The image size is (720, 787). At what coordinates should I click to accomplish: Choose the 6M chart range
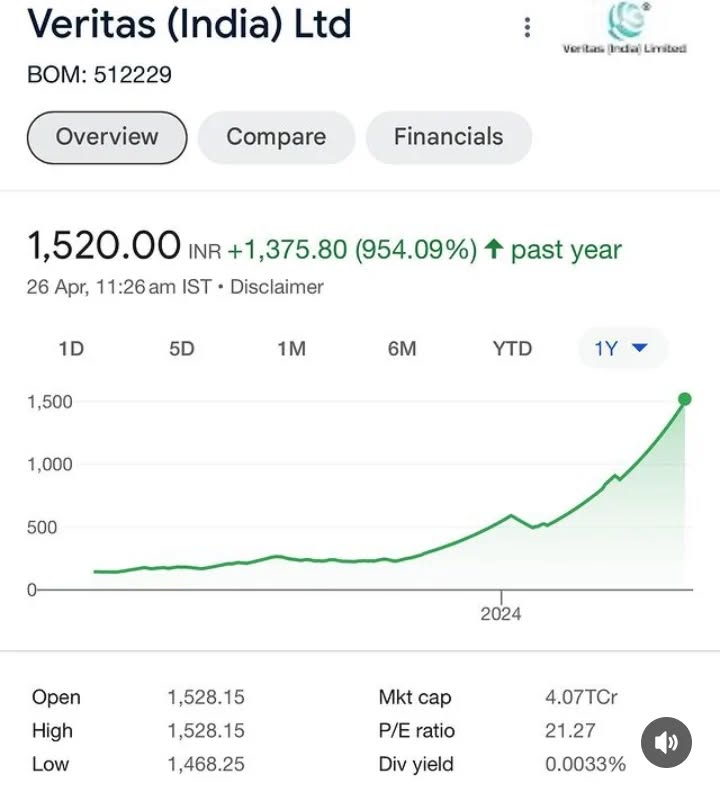402,349
